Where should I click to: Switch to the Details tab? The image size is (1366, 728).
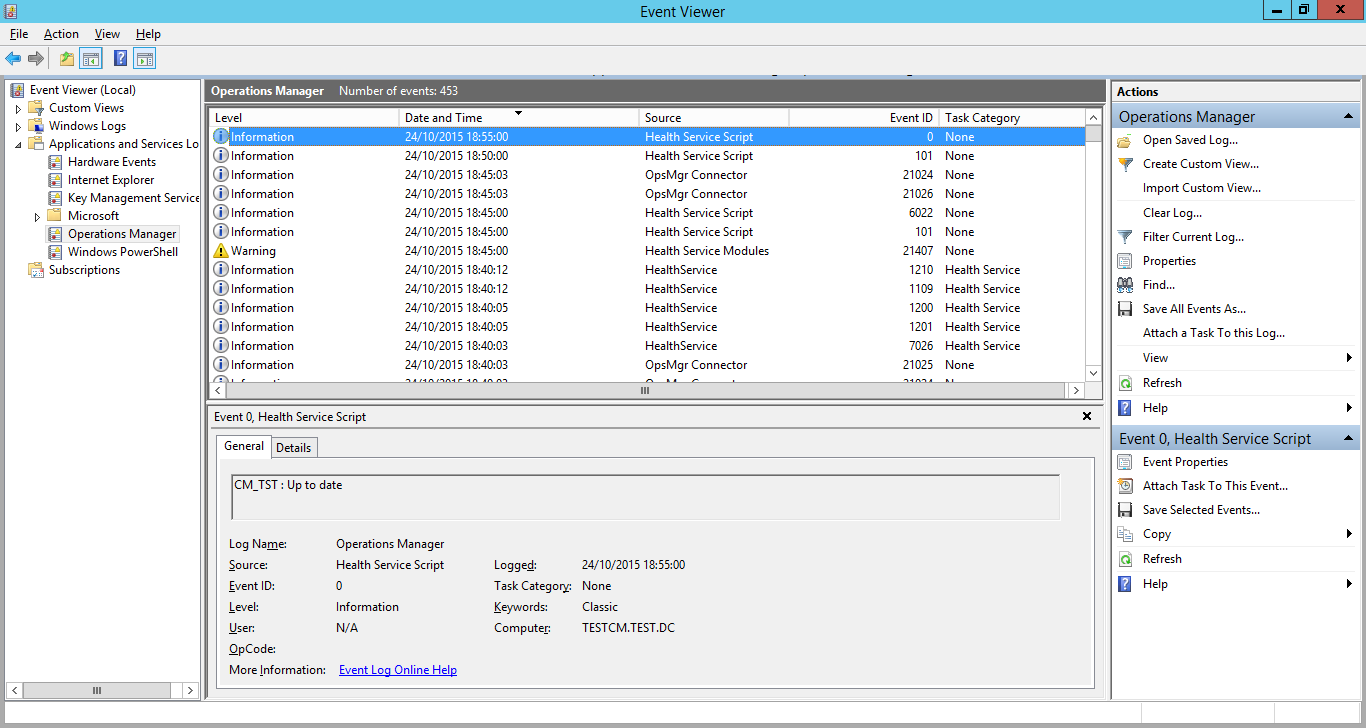click(294, 448)
